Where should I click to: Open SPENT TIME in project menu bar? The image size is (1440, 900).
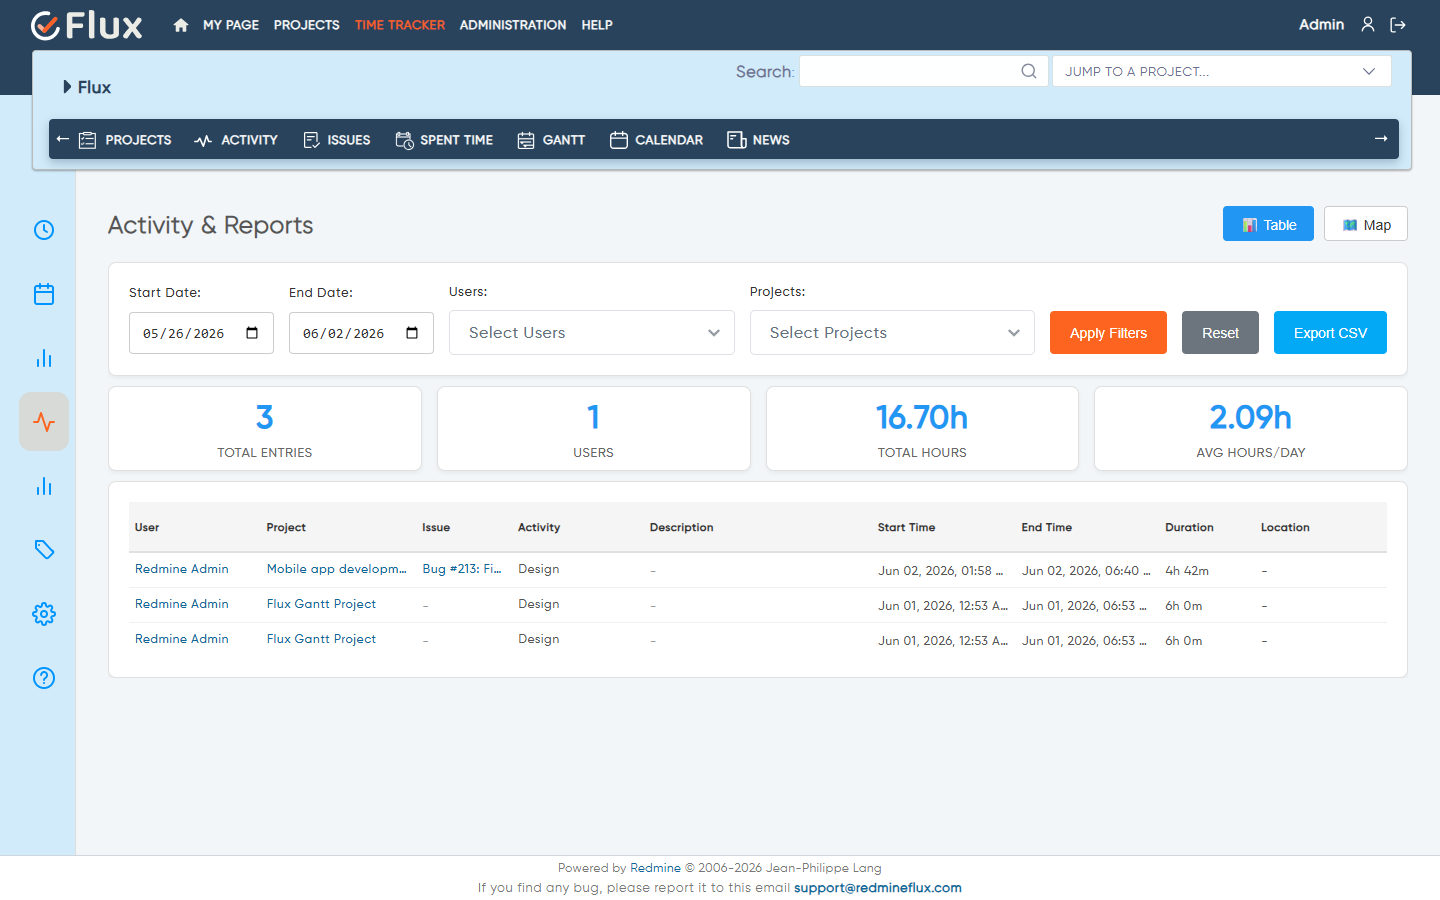pos(445,140)
